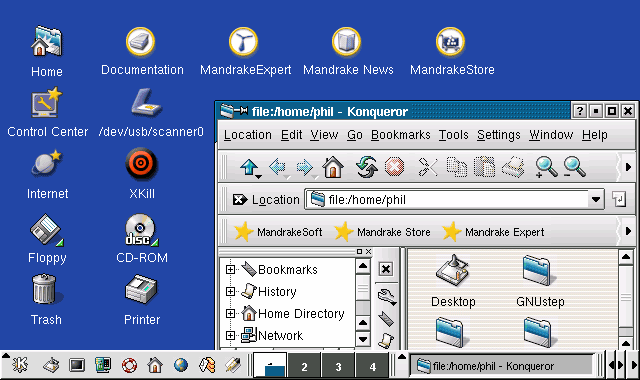Image resolution: width=640 pixels, height=380 pixels.
Task: Click the Up directory arrow in Konqueror toolbar
Action: pos(249,167)
